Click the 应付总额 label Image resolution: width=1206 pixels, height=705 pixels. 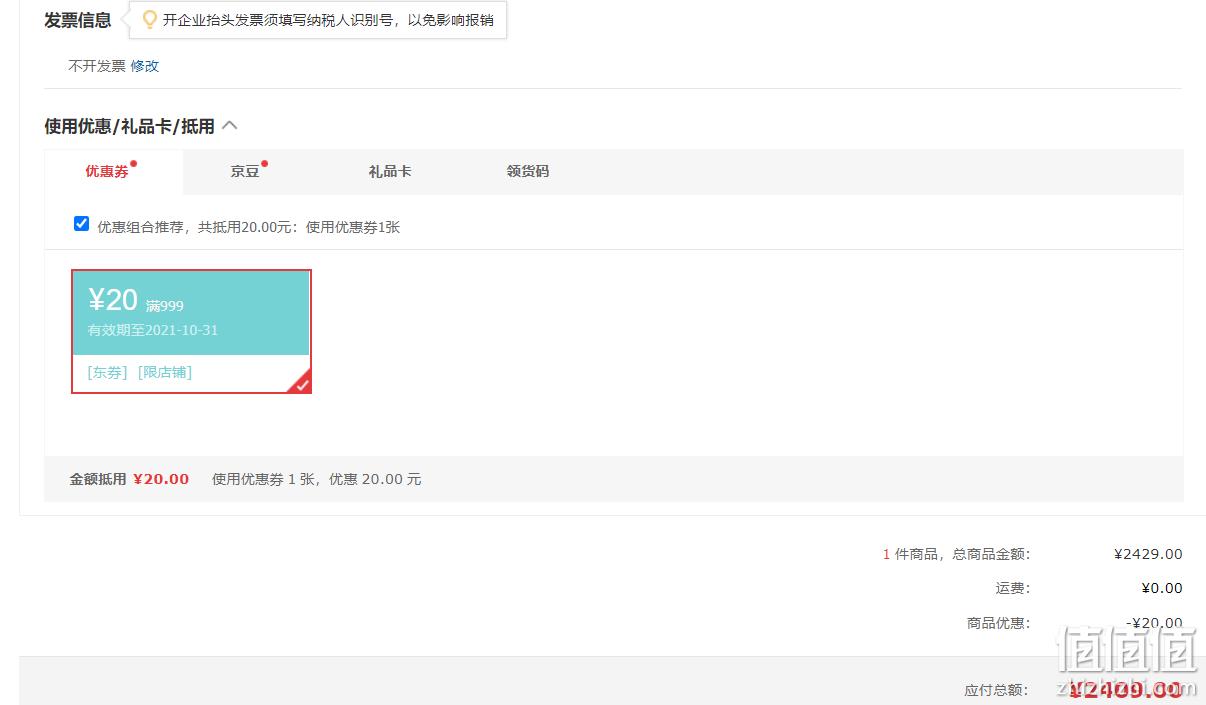point(997,690)
